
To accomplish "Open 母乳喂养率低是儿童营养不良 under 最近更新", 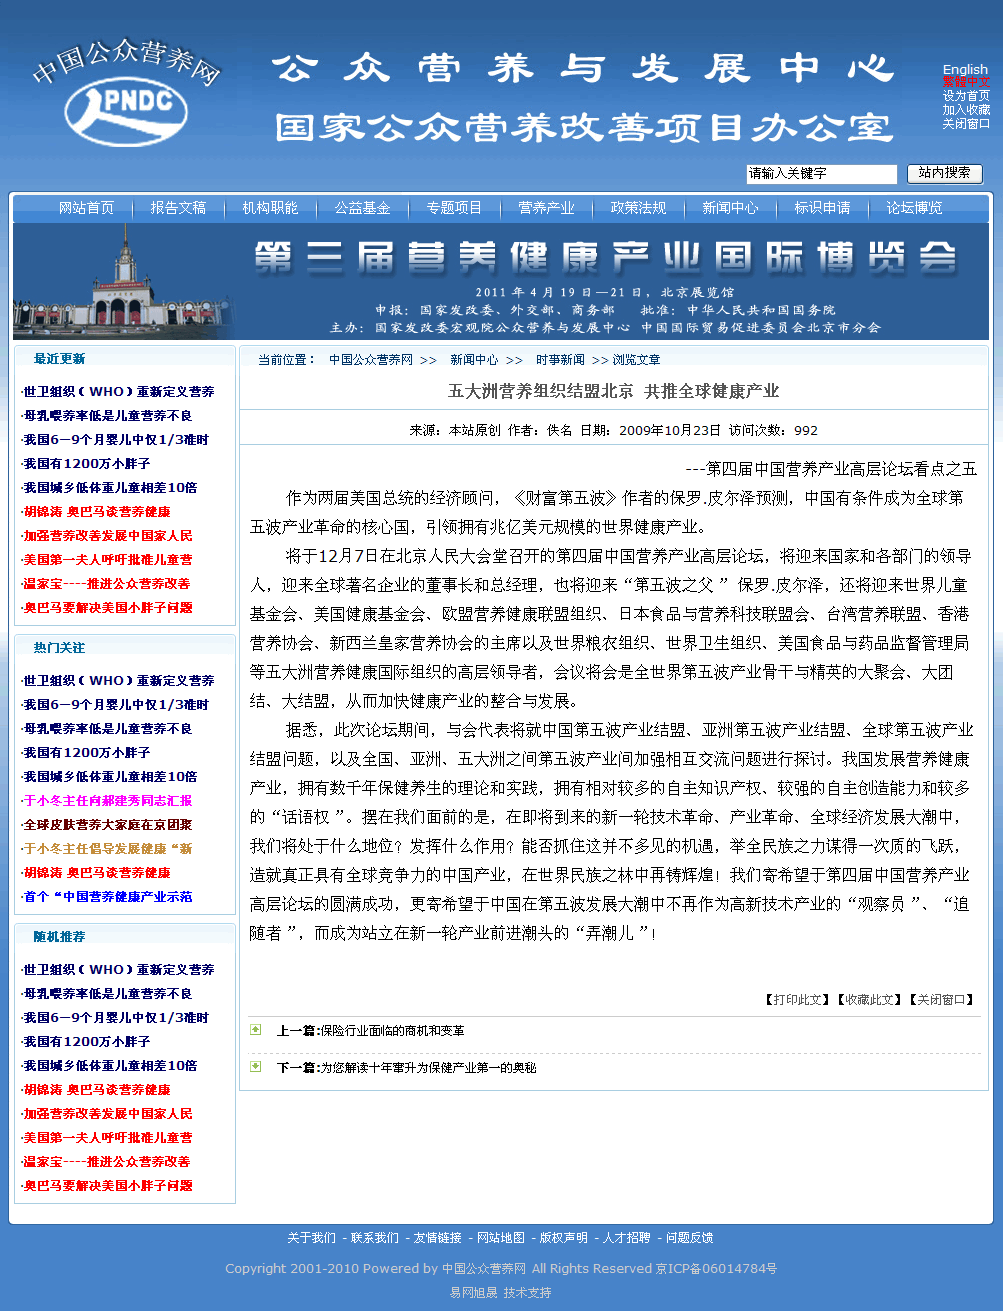I will point(108,416).
